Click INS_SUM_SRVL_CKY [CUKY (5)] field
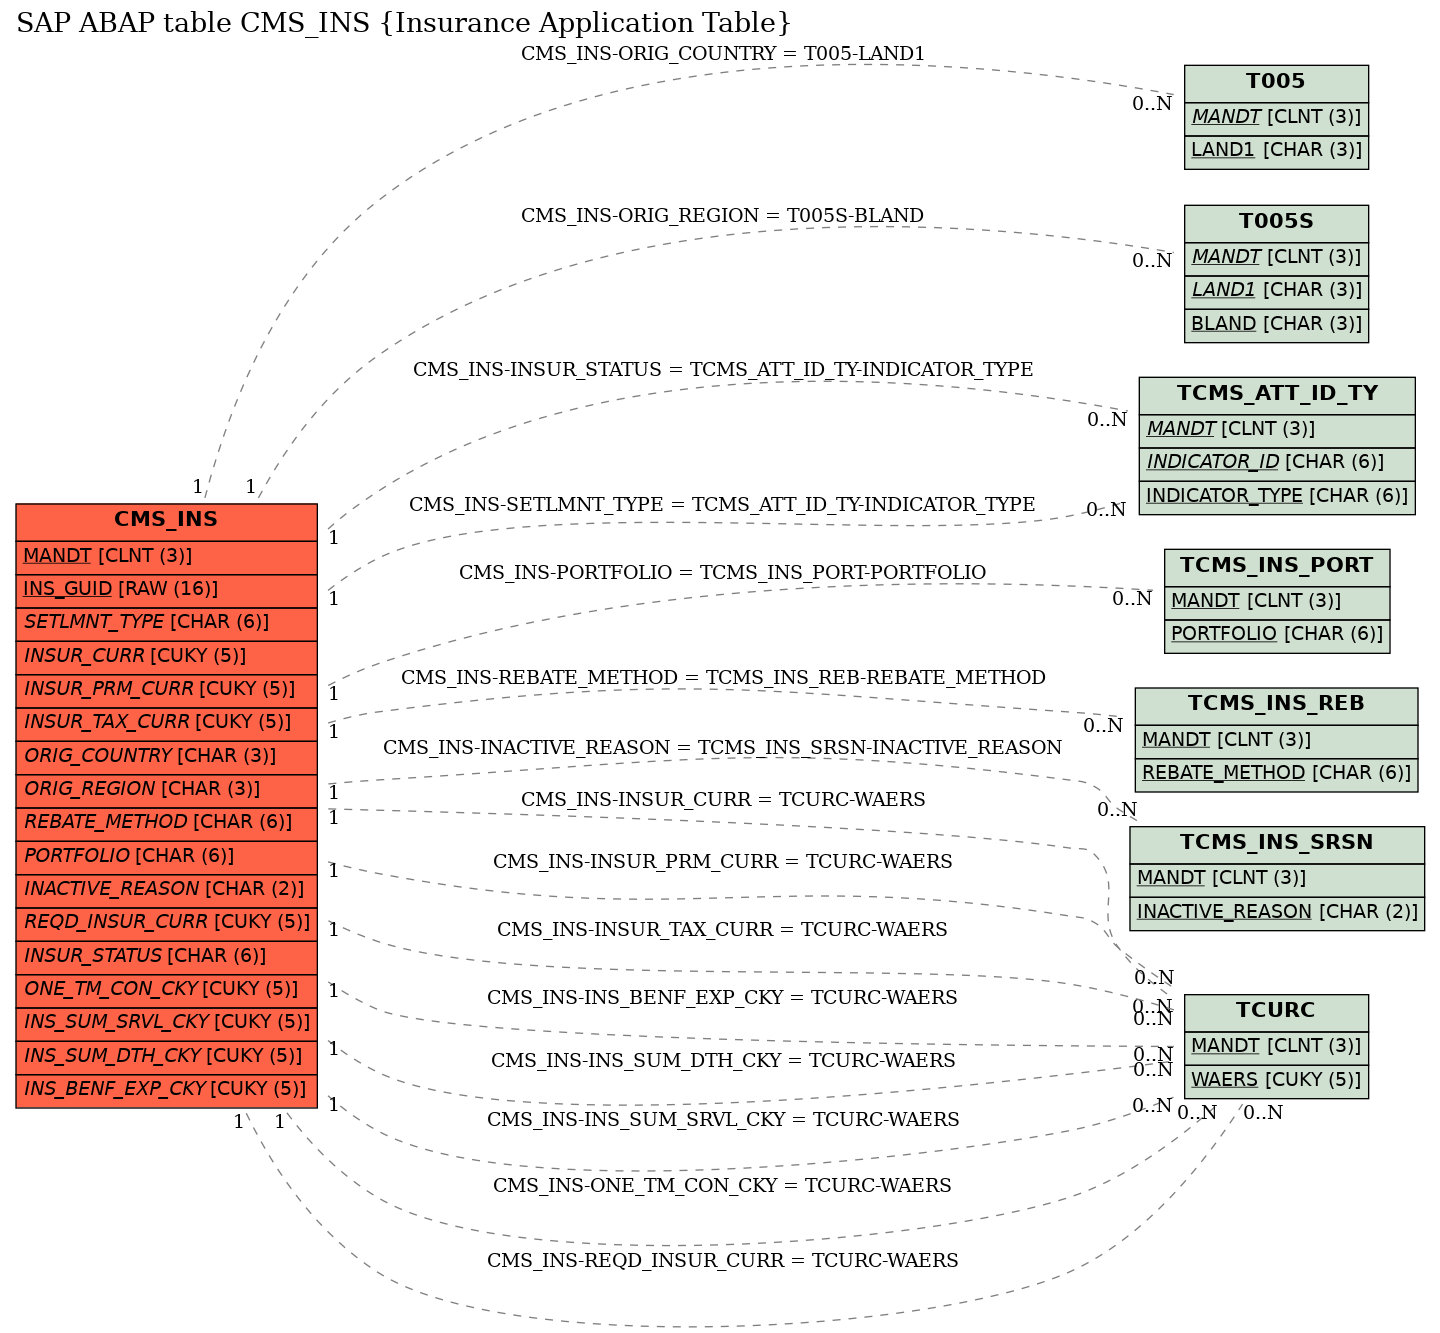1440x1333 pixels. click(x=166, y=1022)
